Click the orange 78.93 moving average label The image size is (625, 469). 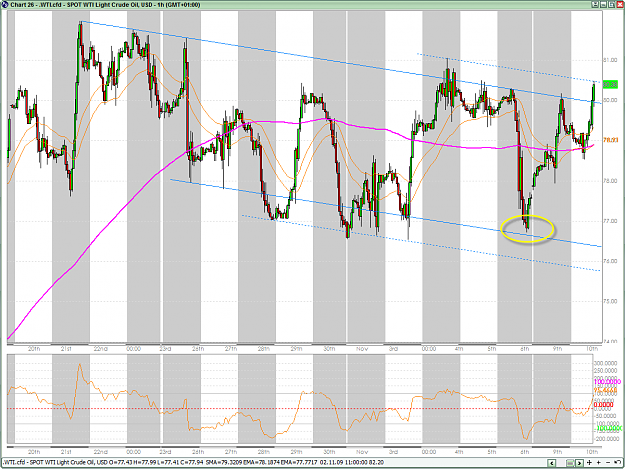[x=610, y=140]
